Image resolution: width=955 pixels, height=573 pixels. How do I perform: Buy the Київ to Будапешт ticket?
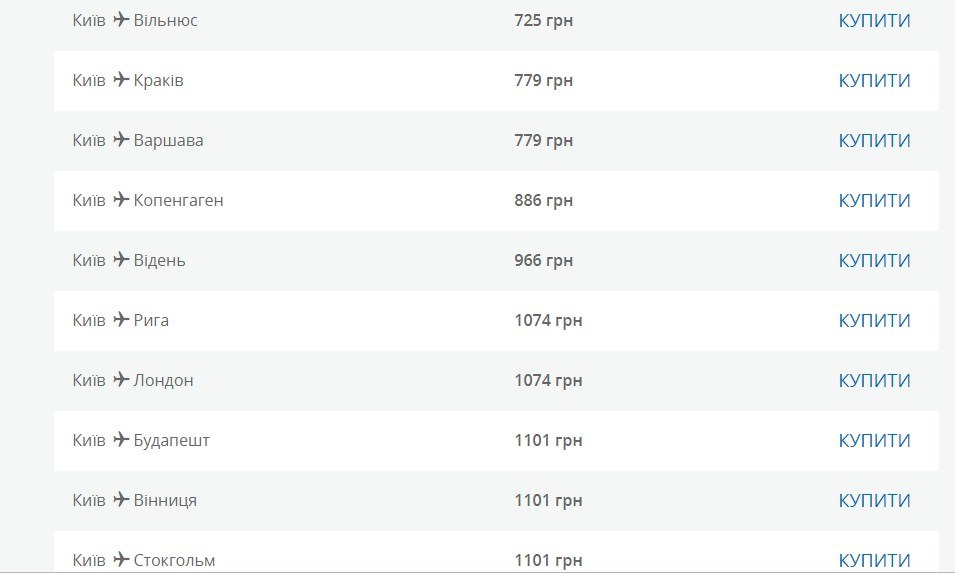(874, 440)
